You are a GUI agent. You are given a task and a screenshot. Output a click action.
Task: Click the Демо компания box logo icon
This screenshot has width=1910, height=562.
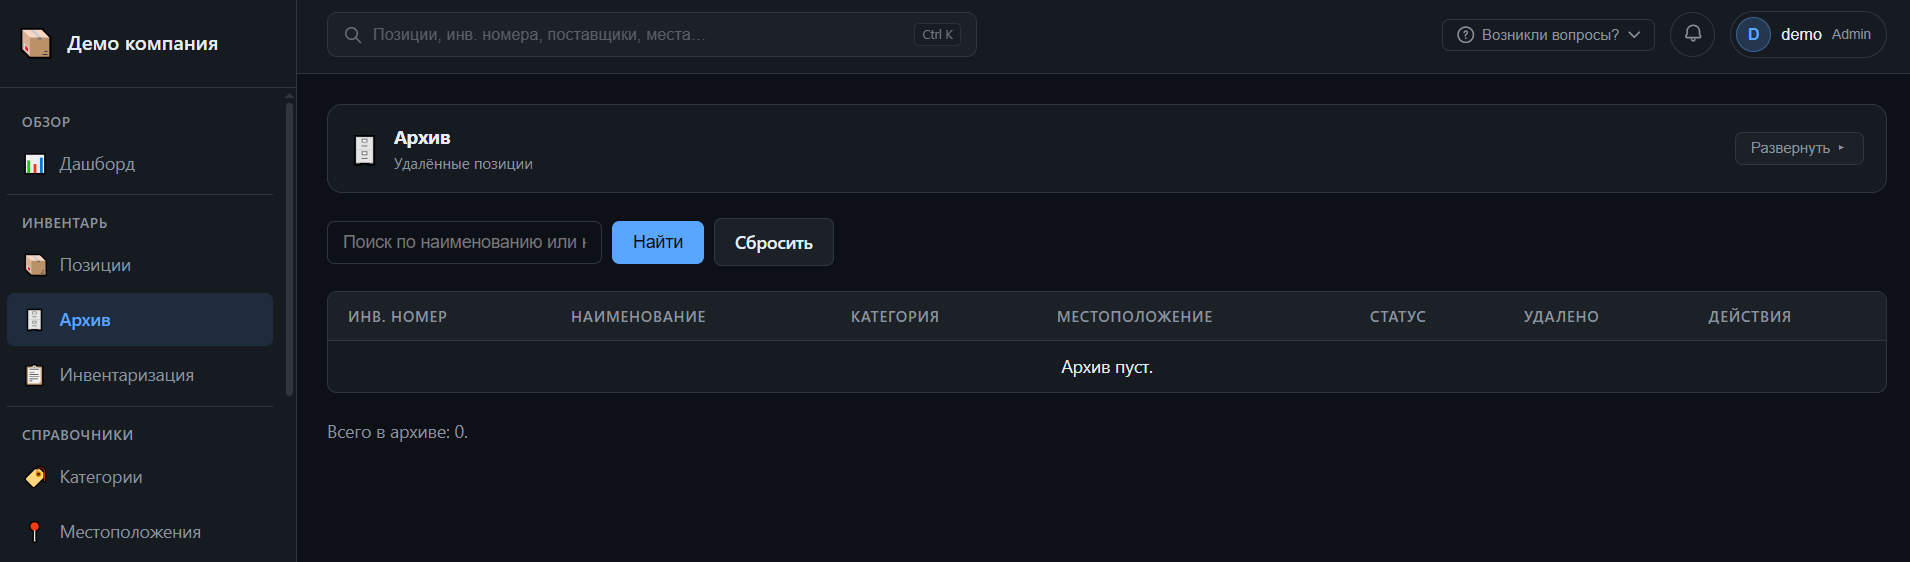click(36, 43)
